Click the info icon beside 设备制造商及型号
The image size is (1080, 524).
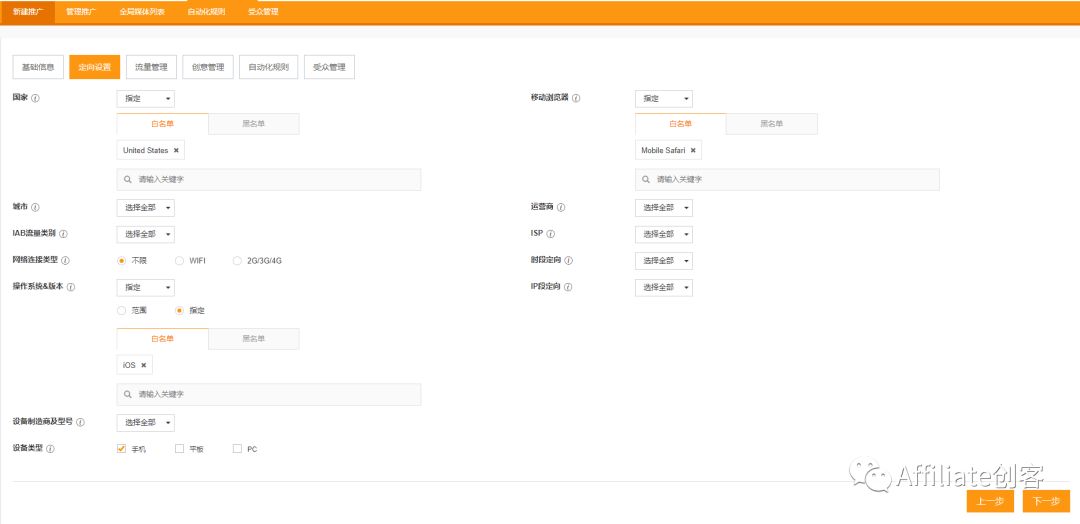(x=81, y=422)
